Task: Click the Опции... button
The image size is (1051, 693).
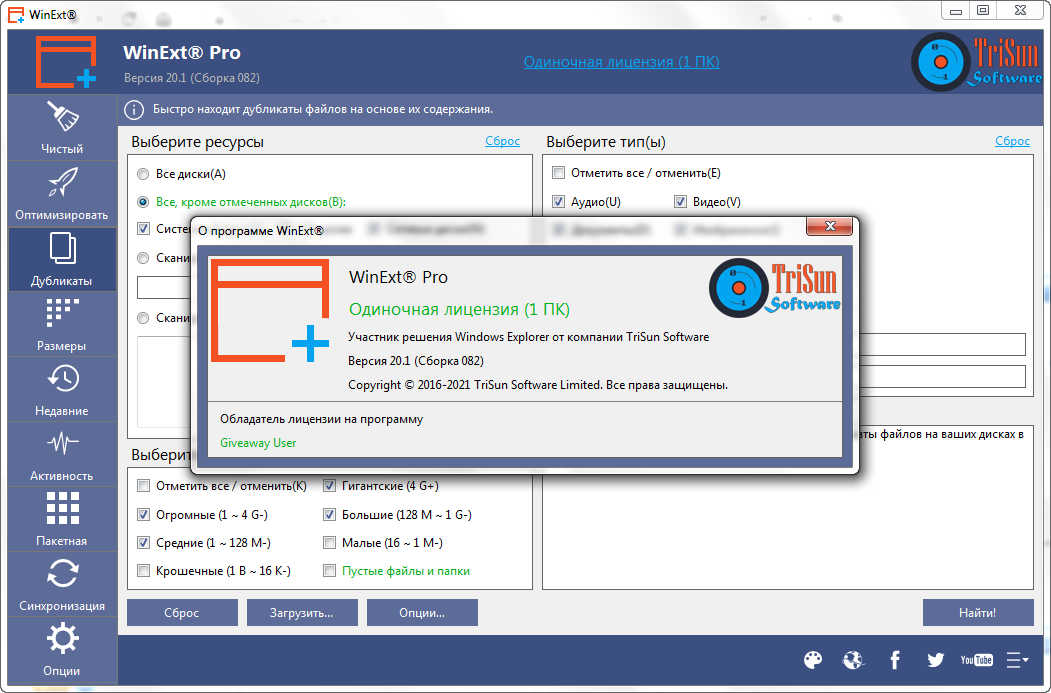Action: (x=422, y=613)
